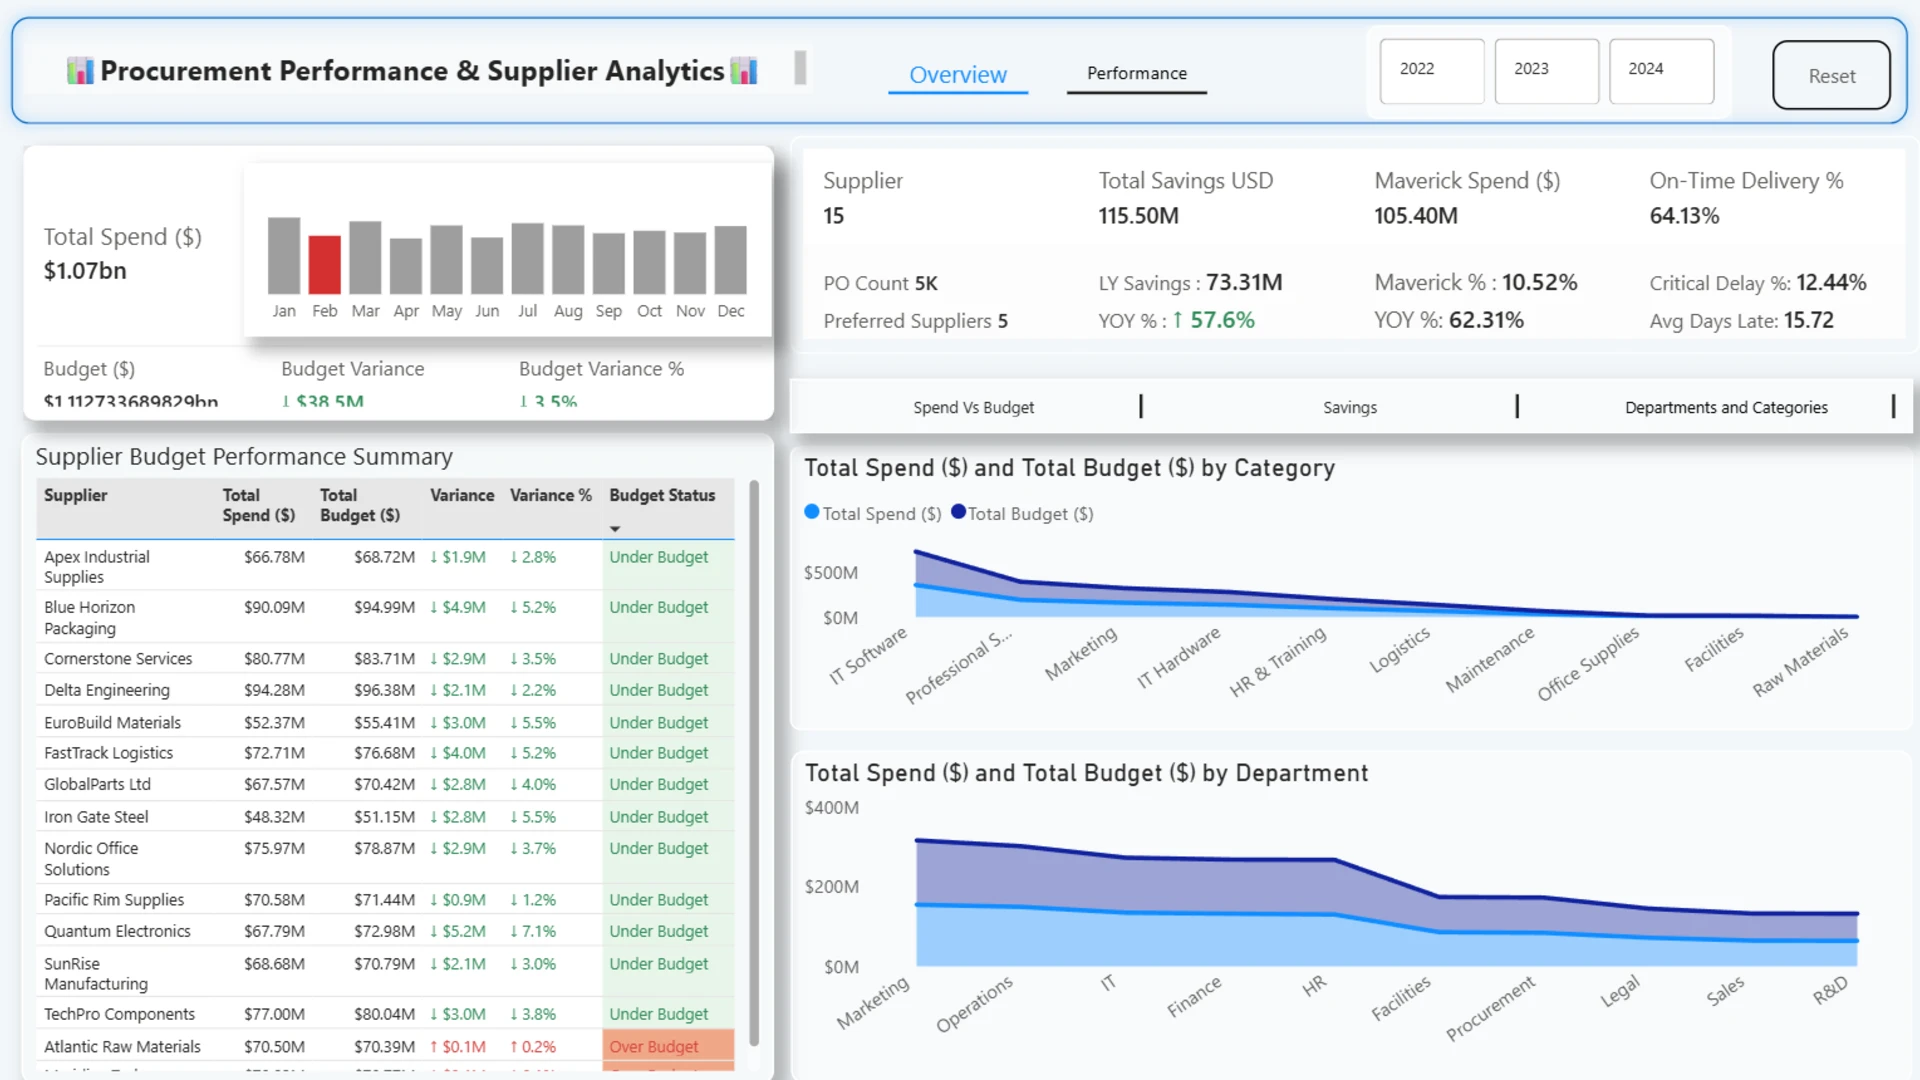Select the Spend Vs Budget view
Image resolution: width=1920 pixels, height=1080 pixels.
(x=973, y=407)
